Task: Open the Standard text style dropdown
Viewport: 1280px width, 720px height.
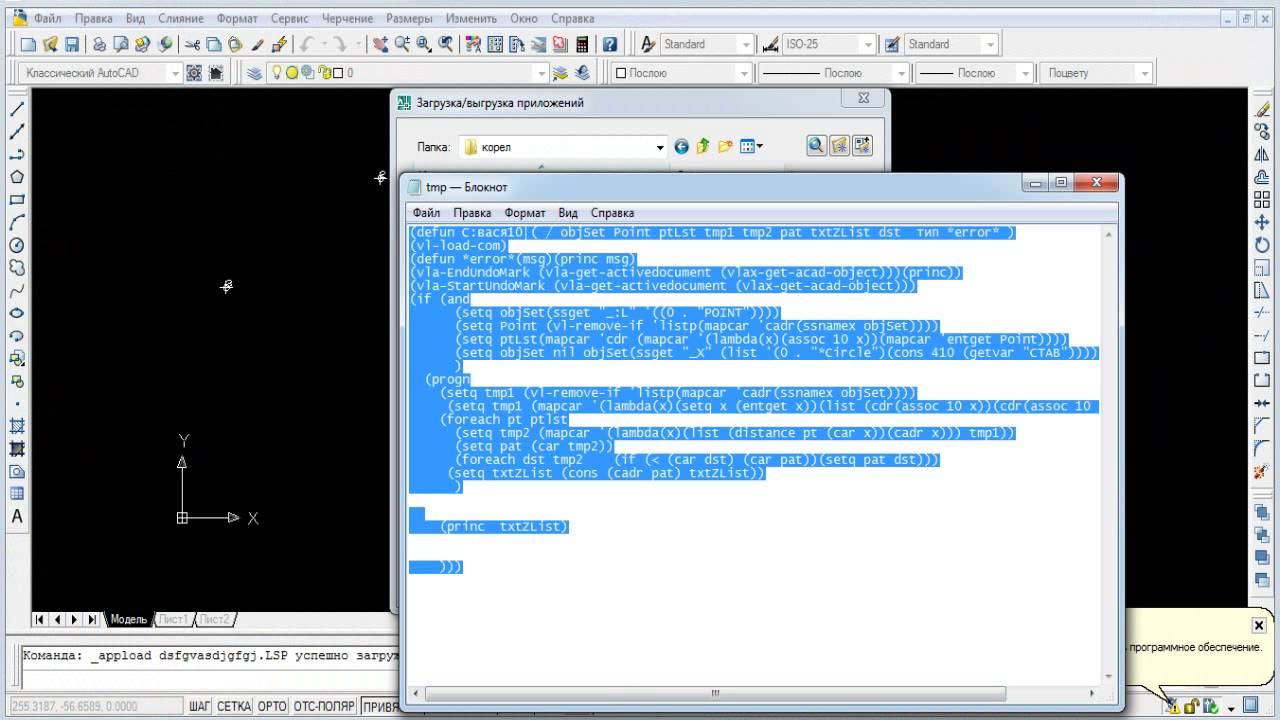Action: 745,44
